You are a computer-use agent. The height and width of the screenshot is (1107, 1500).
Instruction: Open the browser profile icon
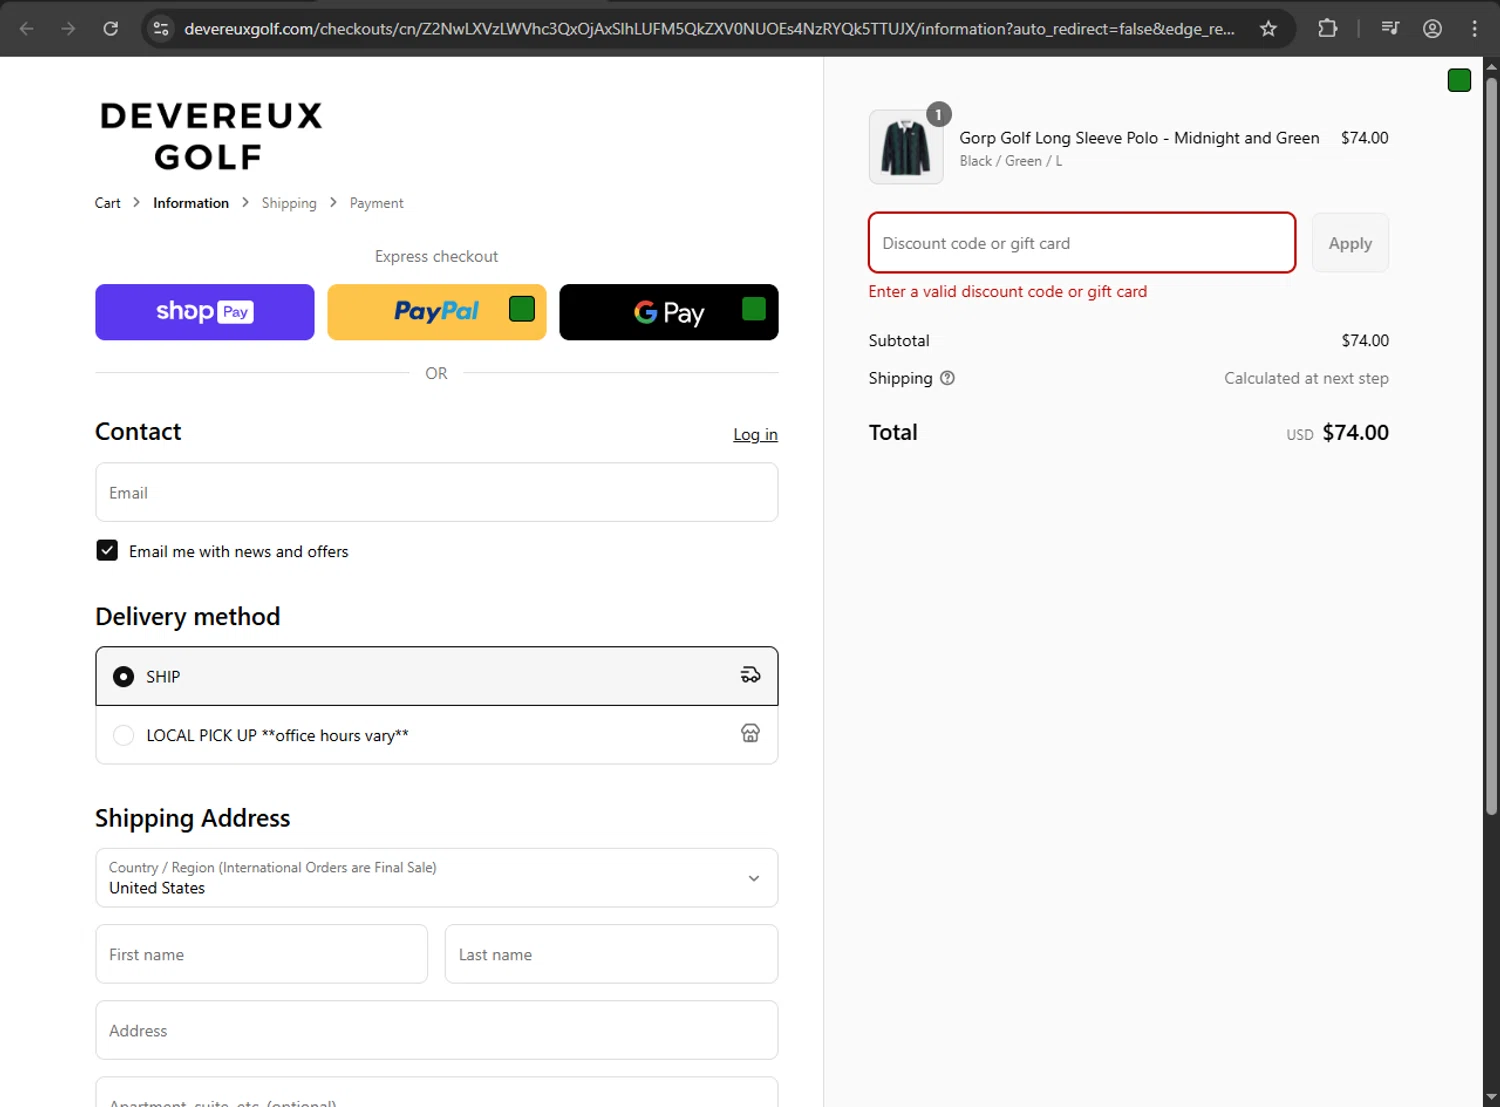pos(1432,28)
